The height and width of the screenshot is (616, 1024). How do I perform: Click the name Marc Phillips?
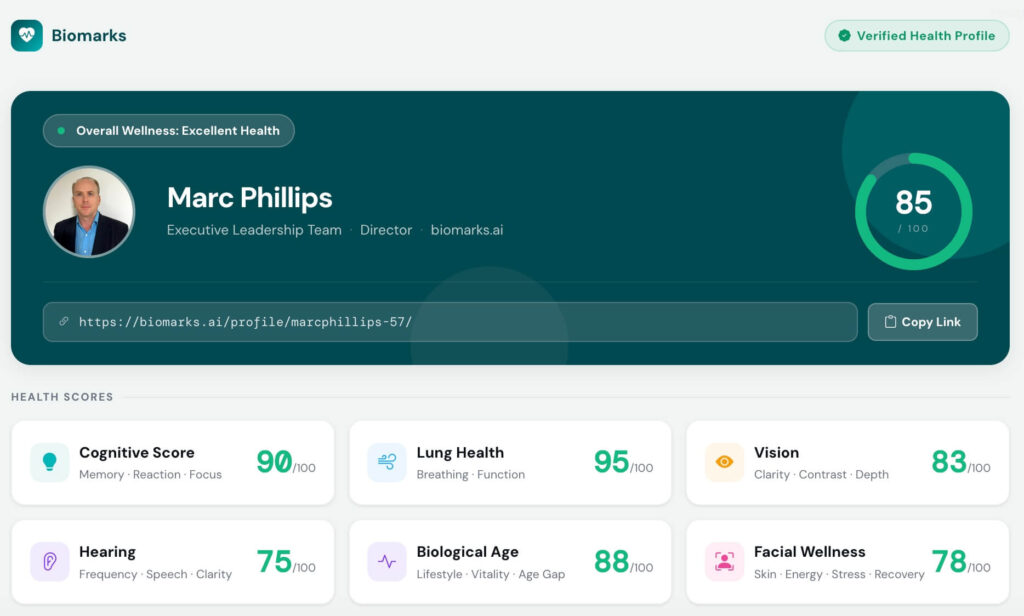(249, 197)
